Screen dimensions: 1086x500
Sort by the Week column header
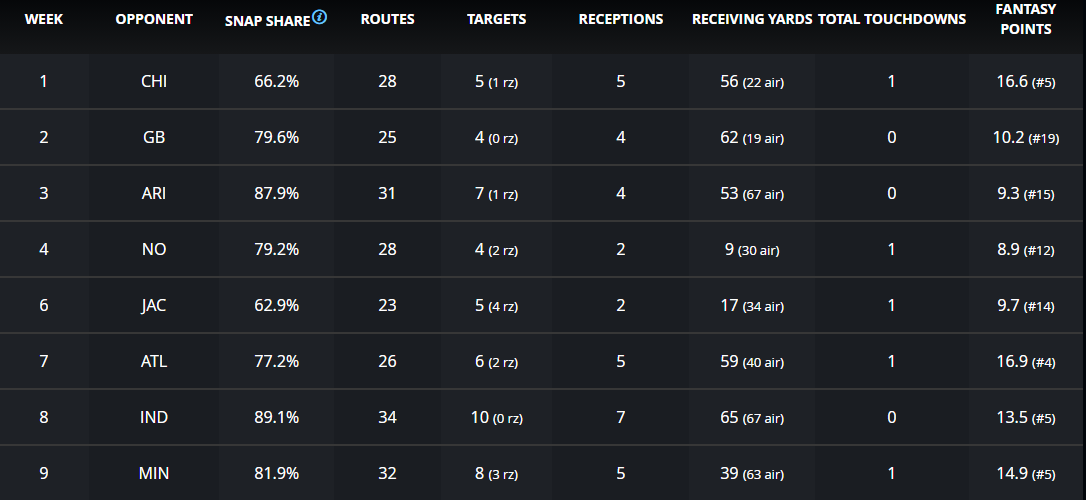click(x=43, y=20)
